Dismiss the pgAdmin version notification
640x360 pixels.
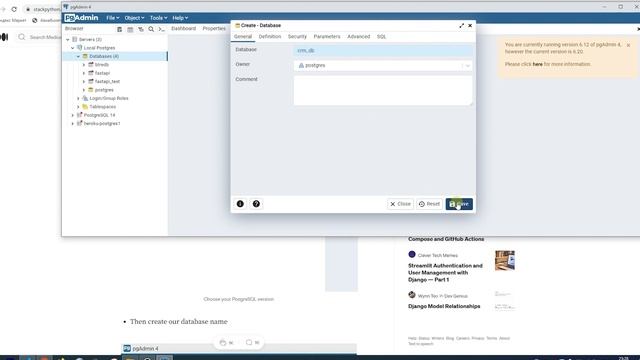click(x=628, y=45)
